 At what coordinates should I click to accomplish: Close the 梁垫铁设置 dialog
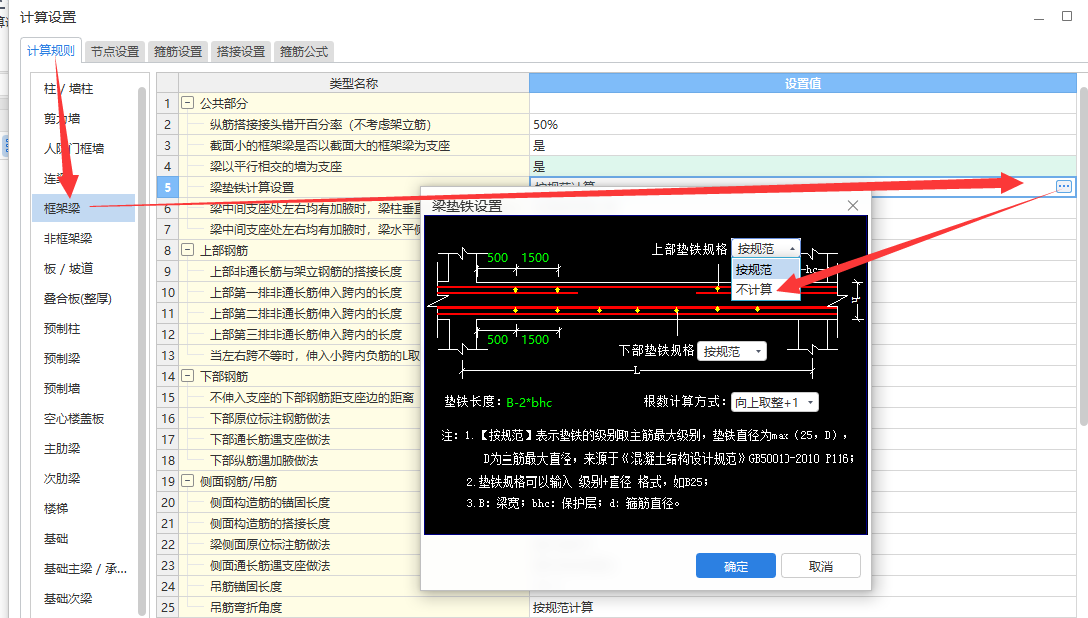coord(853,205)
